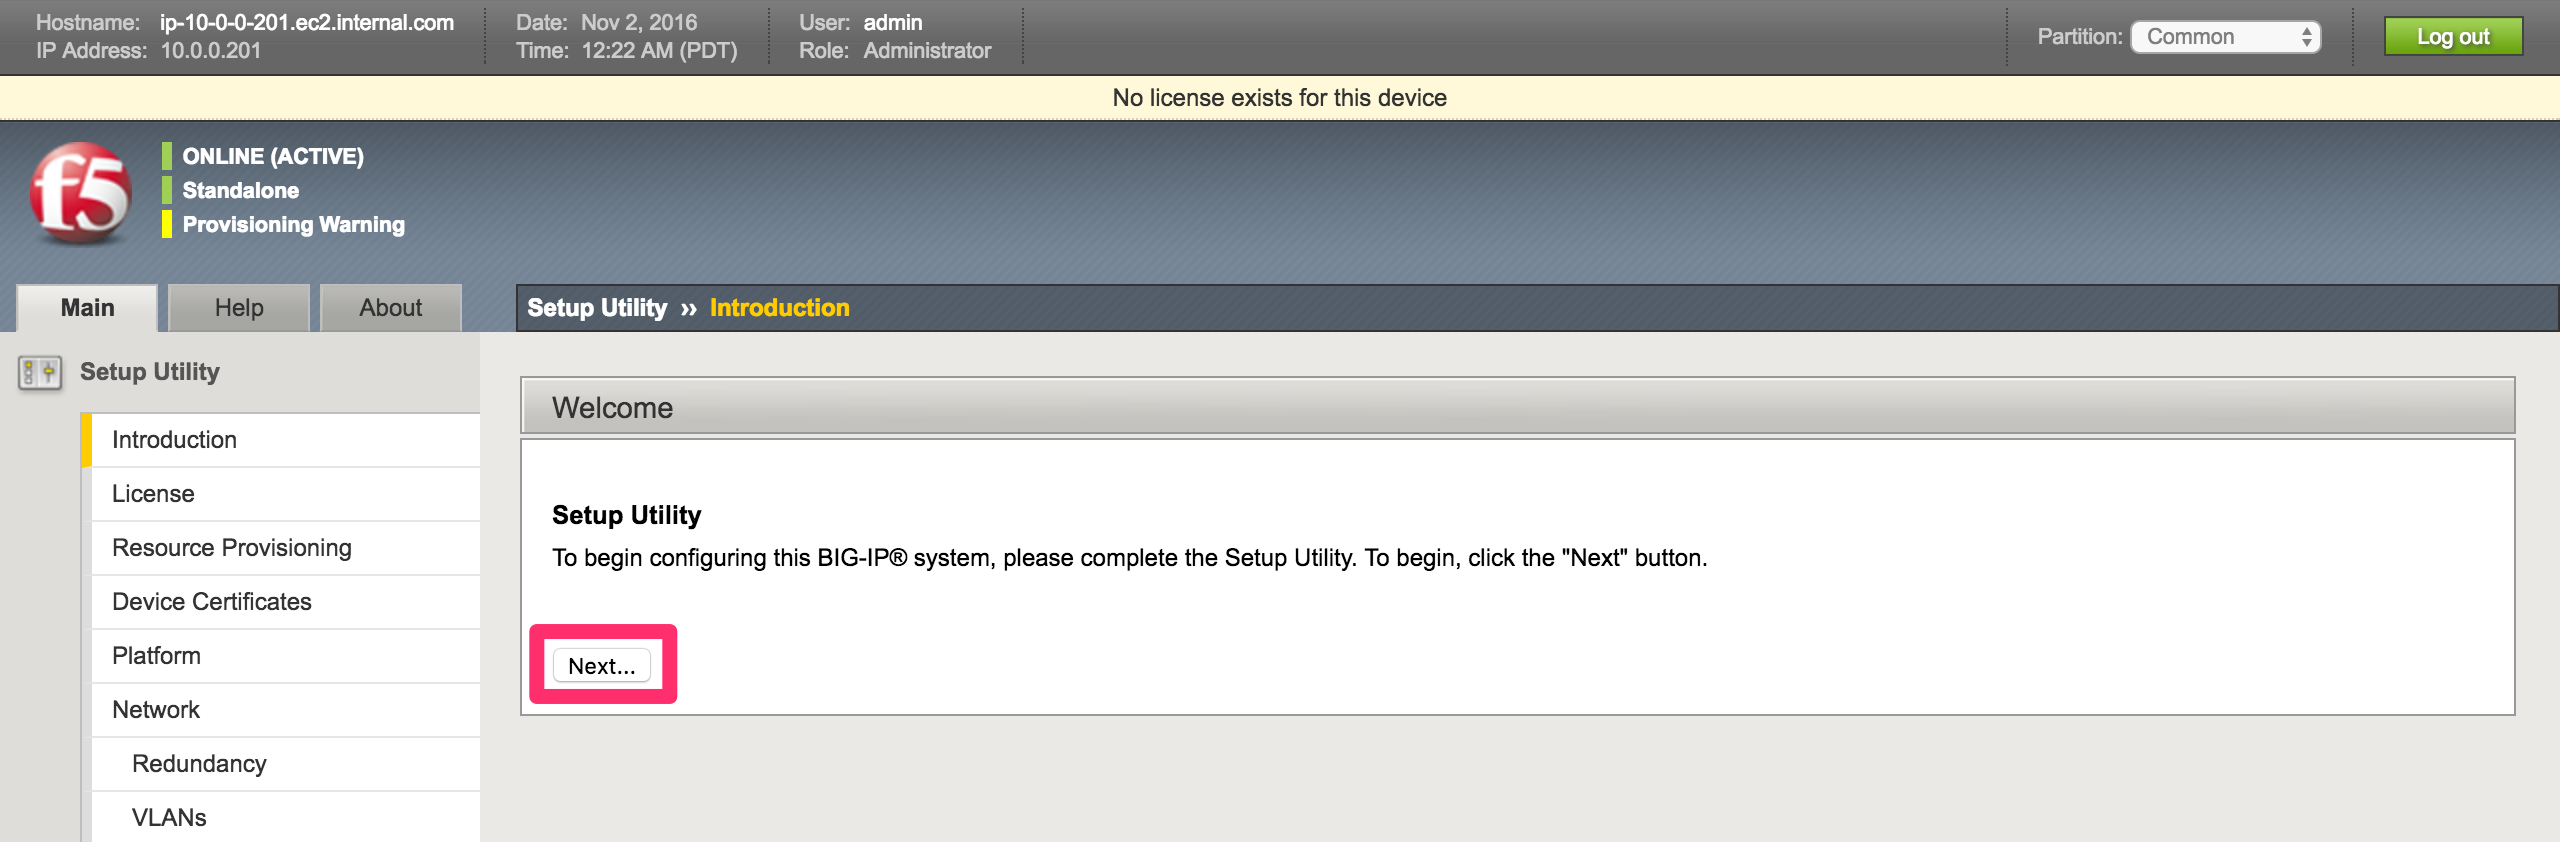Select the Main tab
2560x842 pixels.
[x=87, y=307]
